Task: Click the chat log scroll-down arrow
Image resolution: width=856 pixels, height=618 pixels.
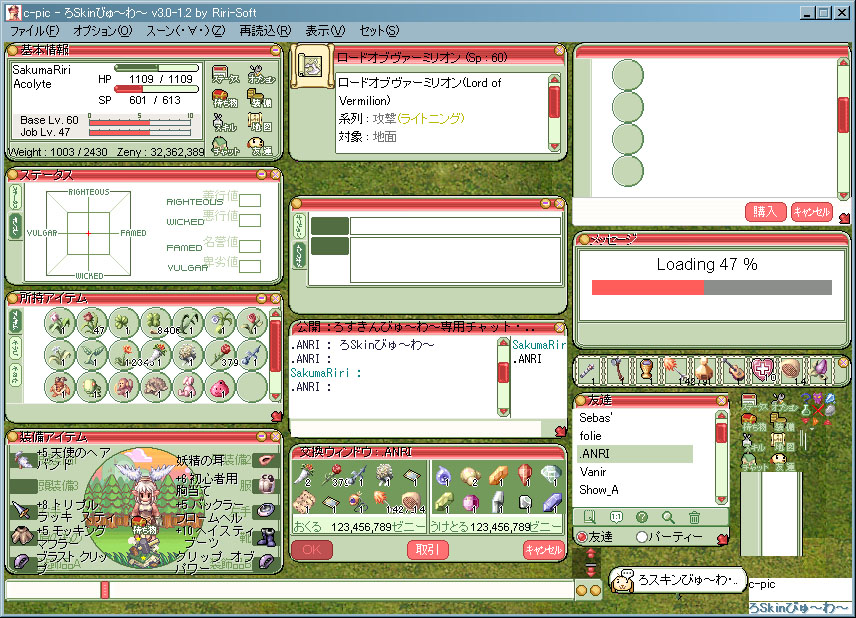Action: [503, 411]
